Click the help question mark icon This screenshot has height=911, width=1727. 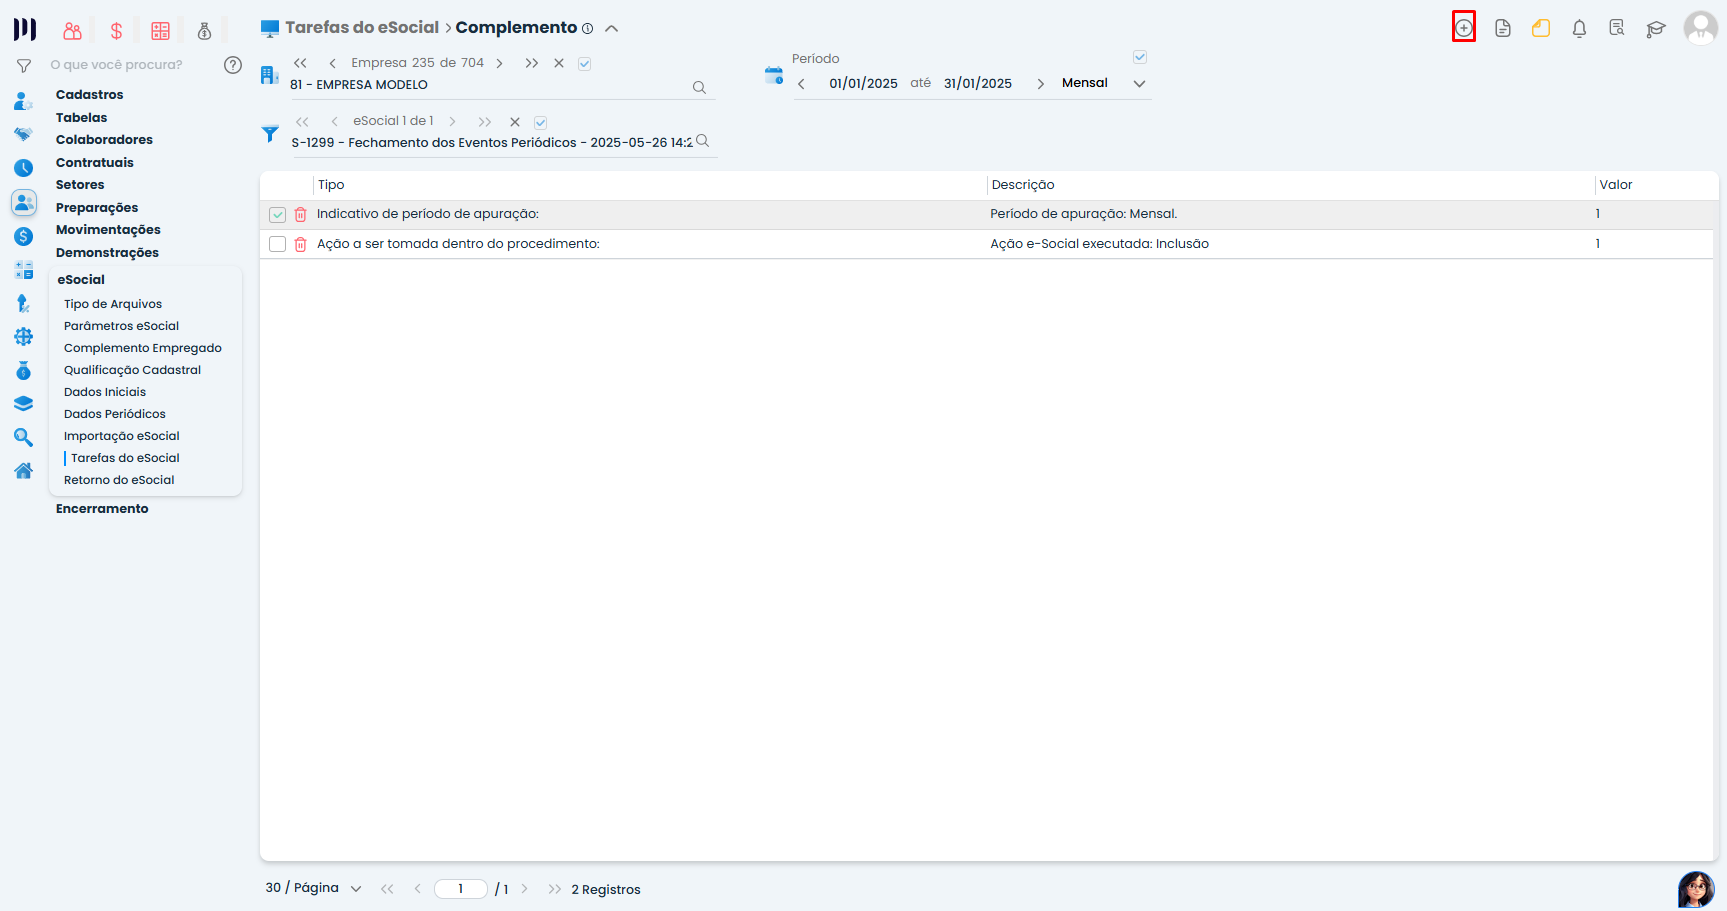[x=233, y=65]
